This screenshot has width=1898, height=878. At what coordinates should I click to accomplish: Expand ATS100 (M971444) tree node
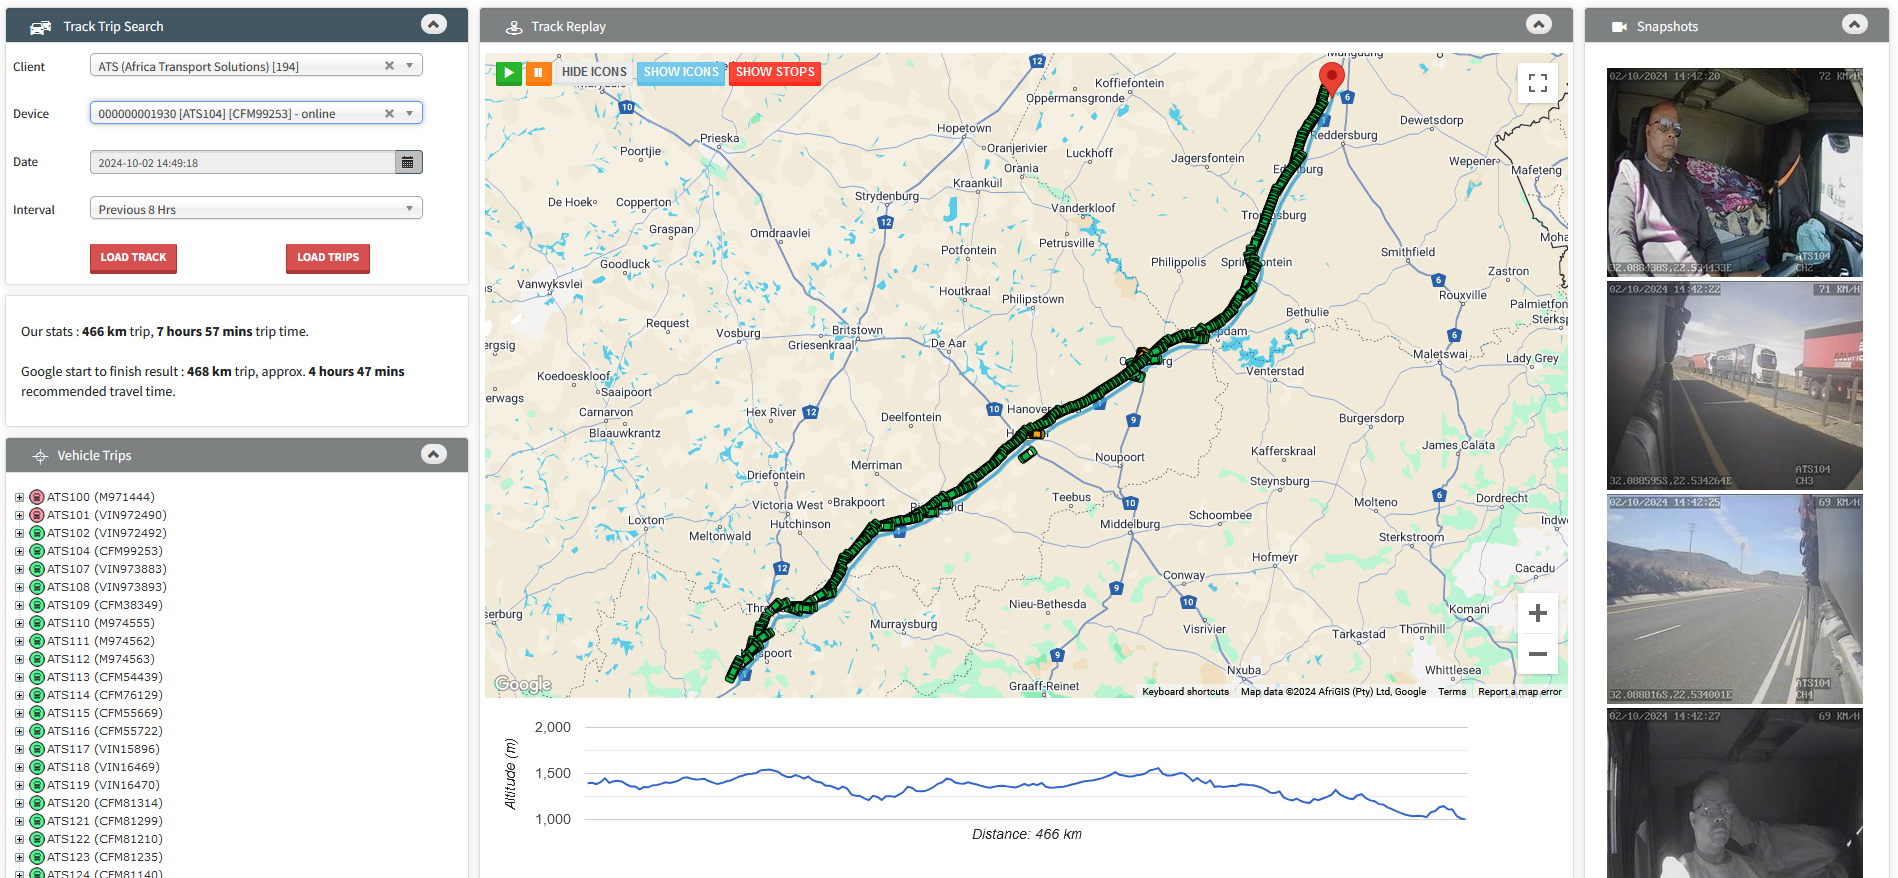point(19,497)
